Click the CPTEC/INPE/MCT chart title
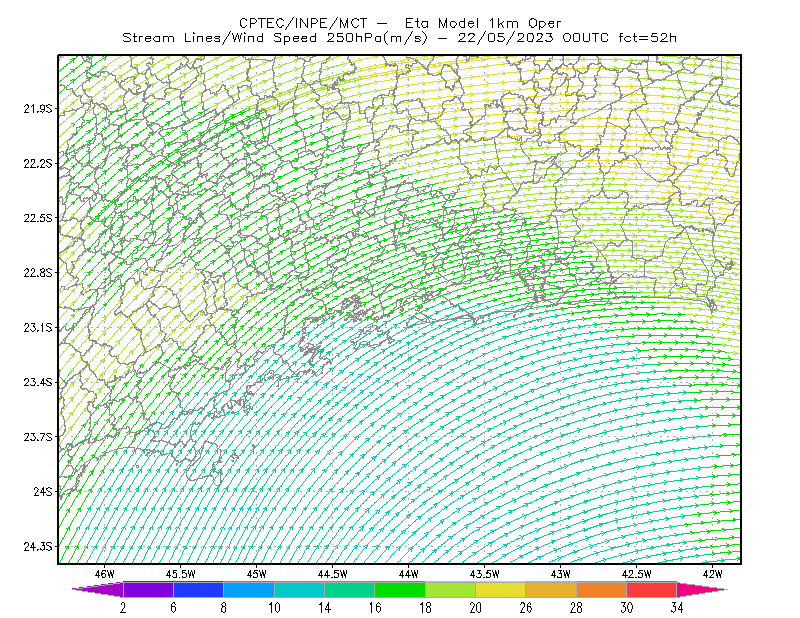Image resolution: width=800 pixels, height=618 pixels. 400,23
